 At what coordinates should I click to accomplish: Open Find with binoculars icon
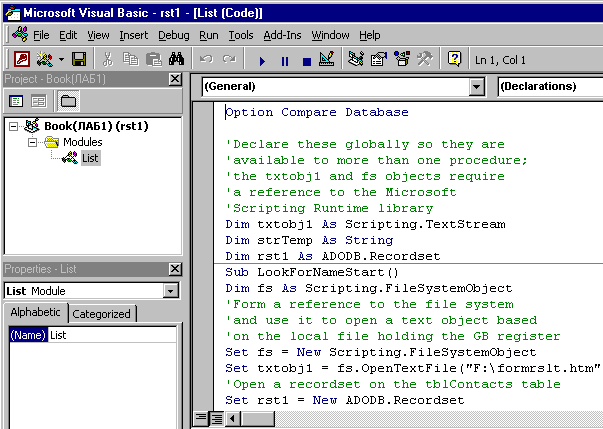[177, 59]
